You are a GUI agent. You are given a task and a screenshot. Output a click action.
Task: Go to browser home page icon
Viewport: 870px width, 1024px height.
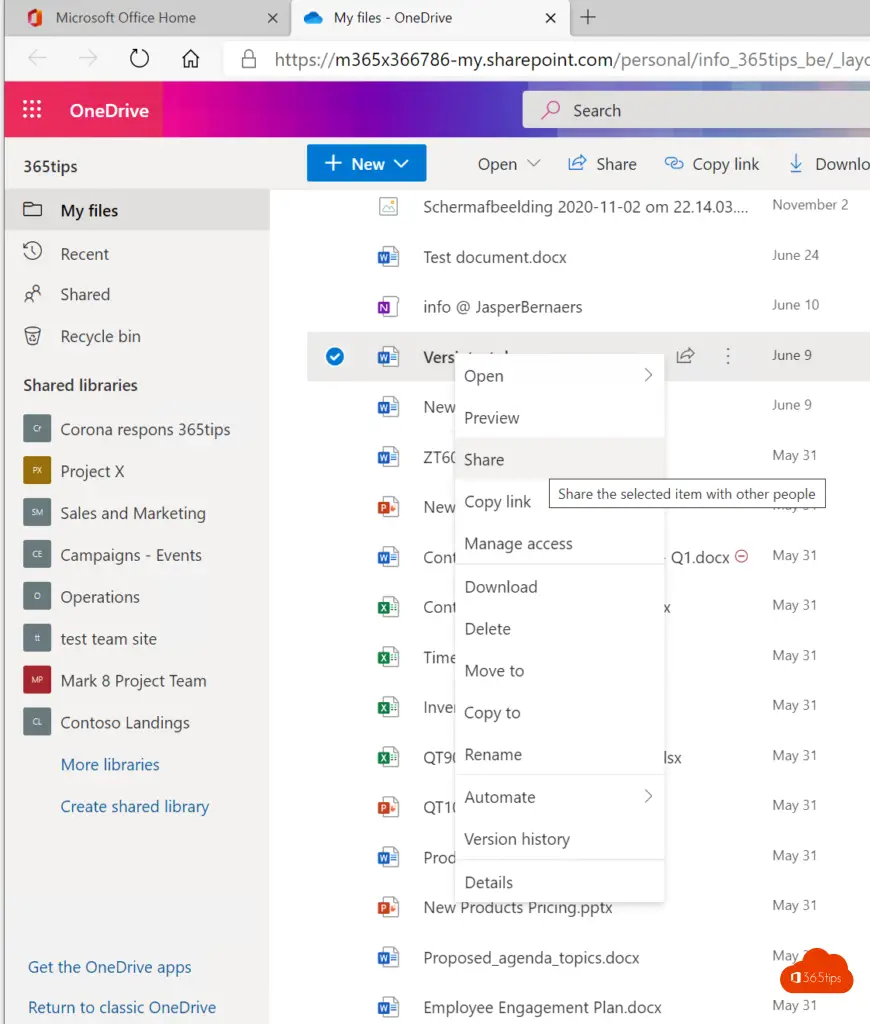pos(191,59)
